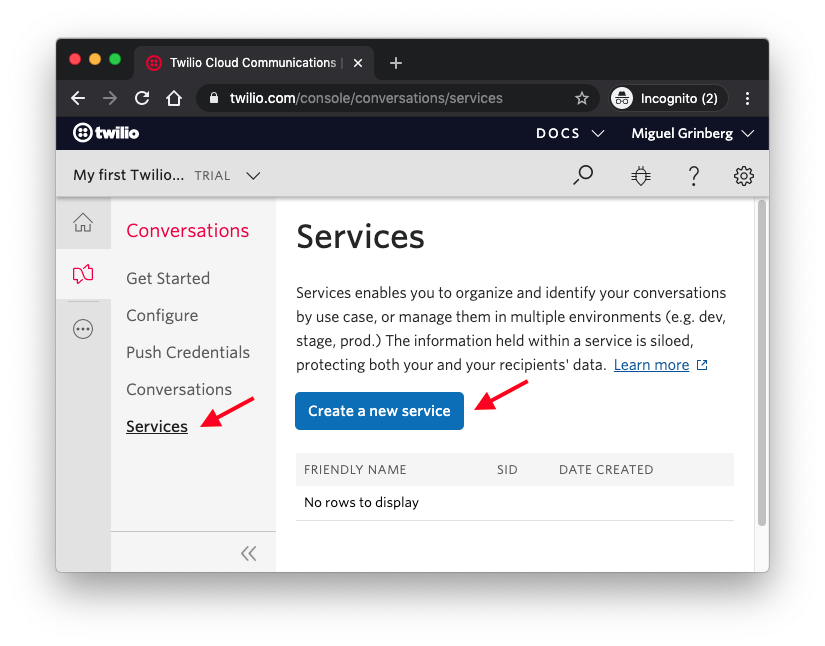
Task: Click the macOS yellow minimize button
Action: [95, 59]
